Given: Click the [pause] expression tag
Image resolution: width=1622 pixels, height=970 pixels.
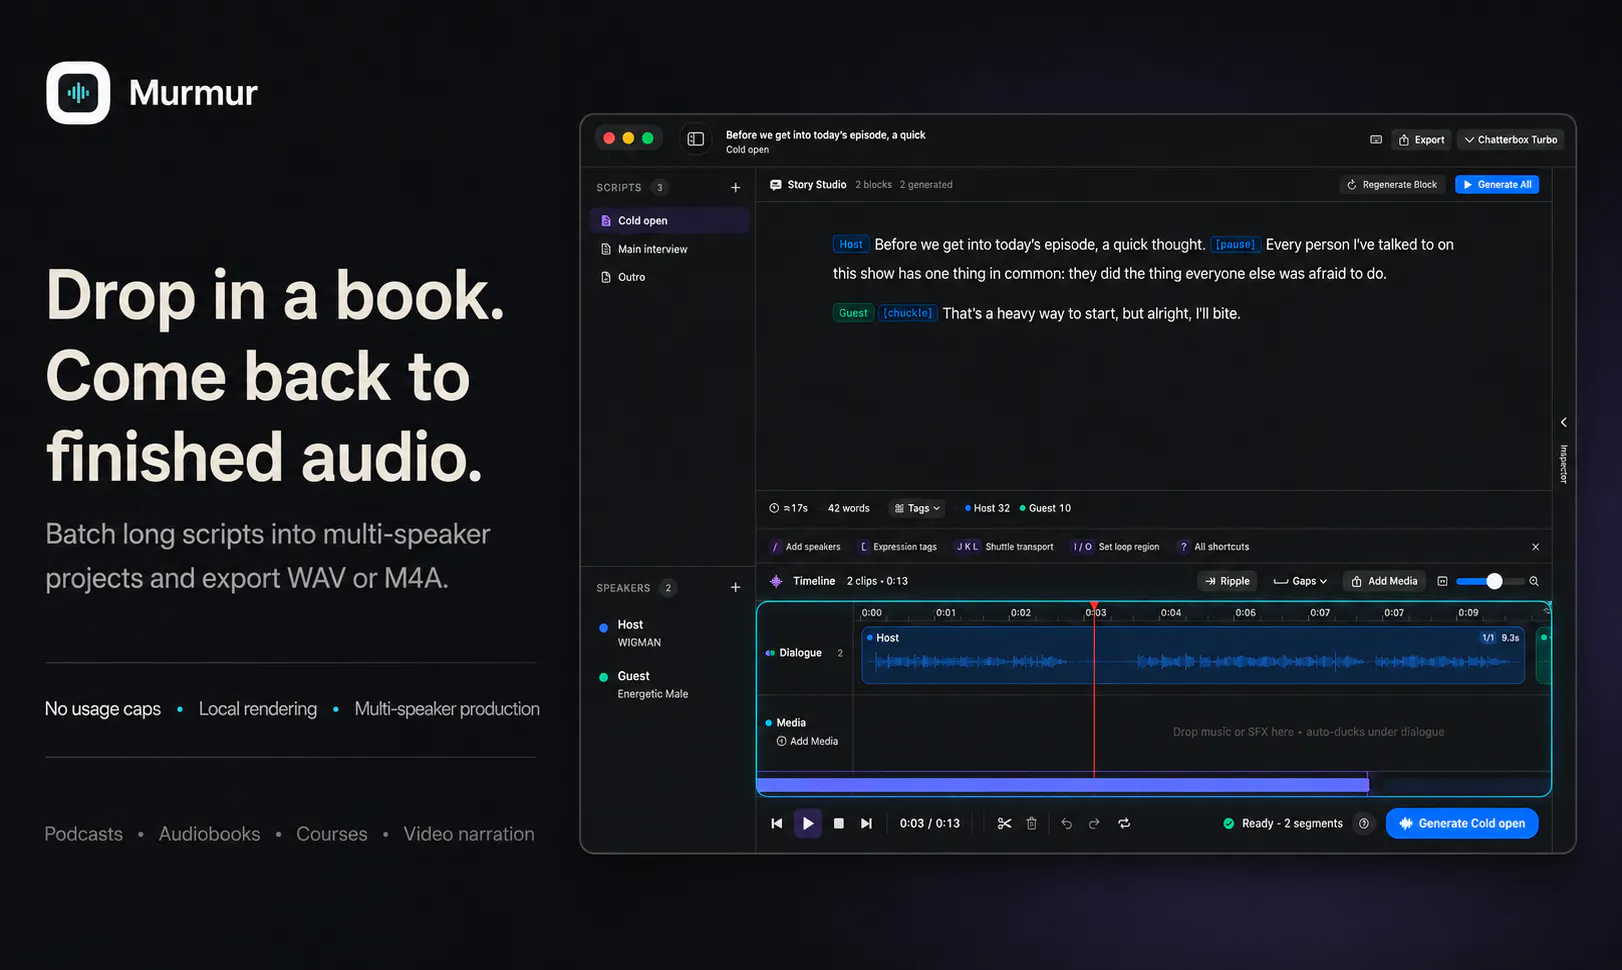Looking at the screenshot, I should point(1235,245).
